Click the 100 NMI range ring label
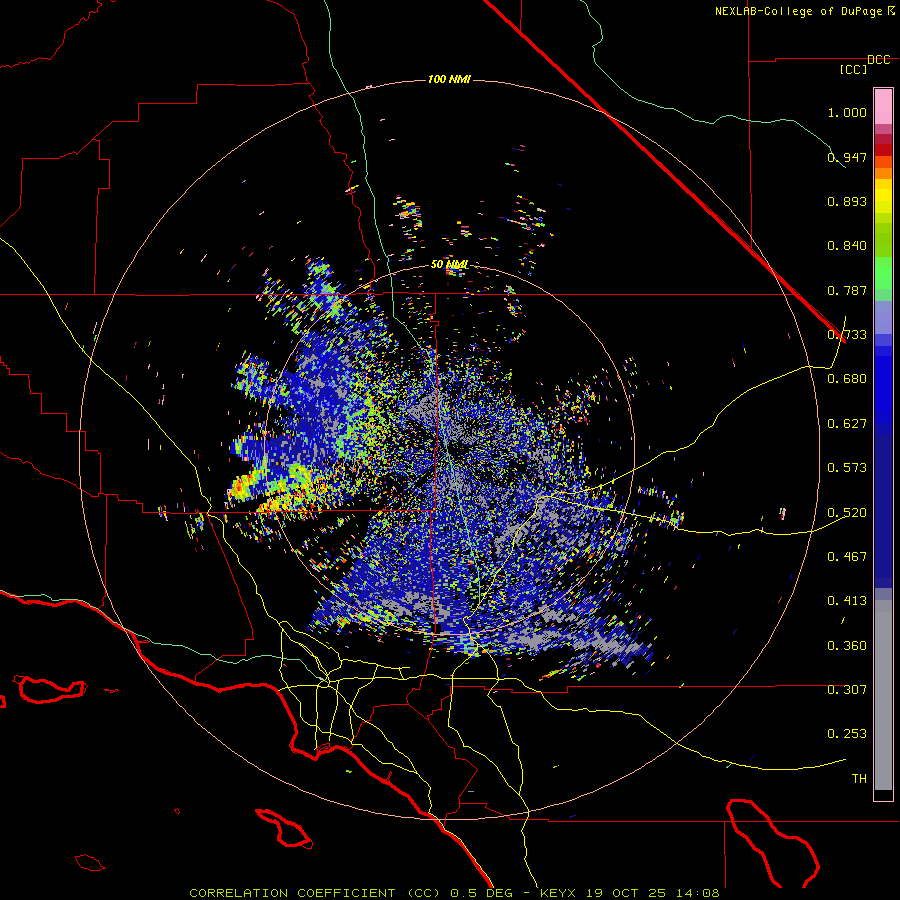The width and height of the screenshot is (900, 900). coord(449,79)
